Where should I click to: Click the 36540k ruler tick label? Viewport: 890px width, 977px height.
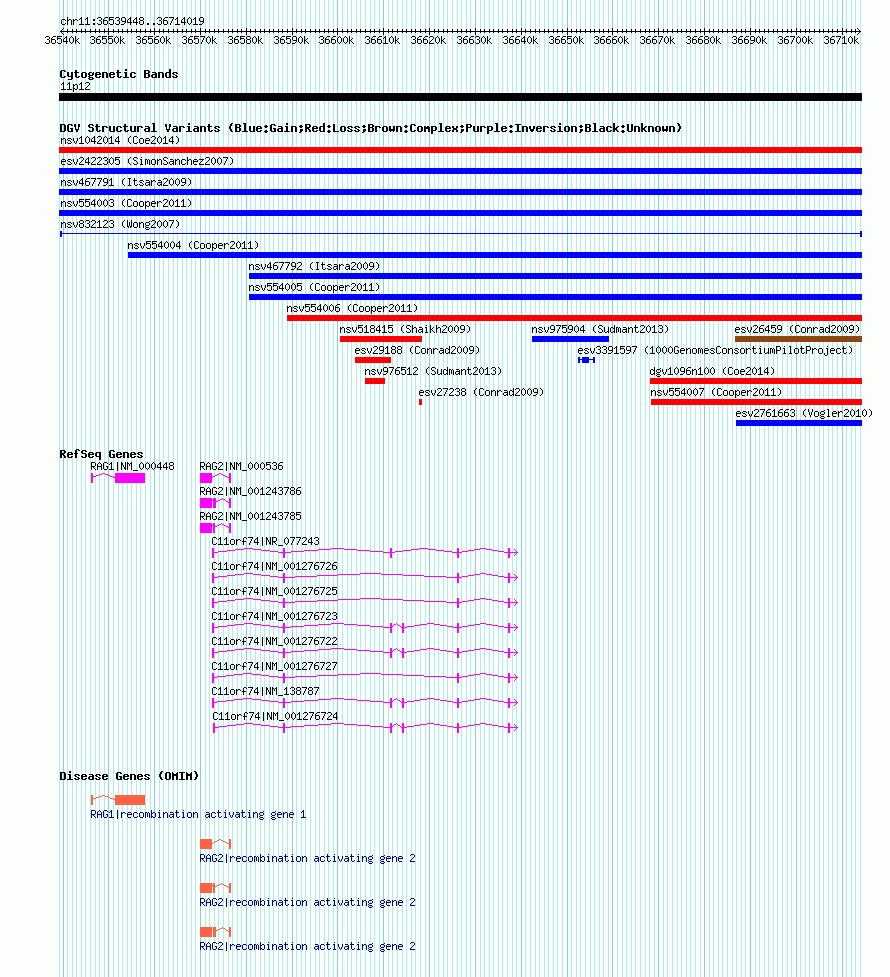pos(62,41)
